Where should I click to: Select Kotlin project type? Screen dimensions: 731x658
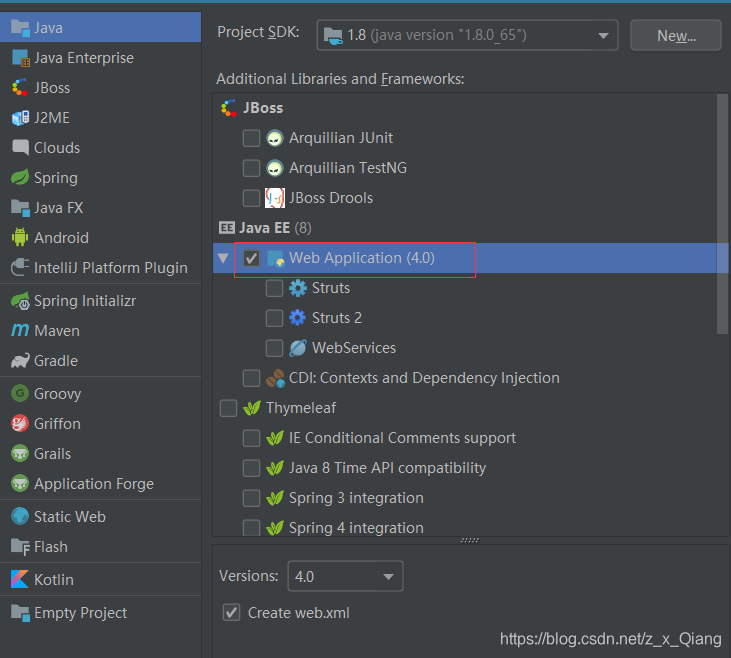point(100,579)
